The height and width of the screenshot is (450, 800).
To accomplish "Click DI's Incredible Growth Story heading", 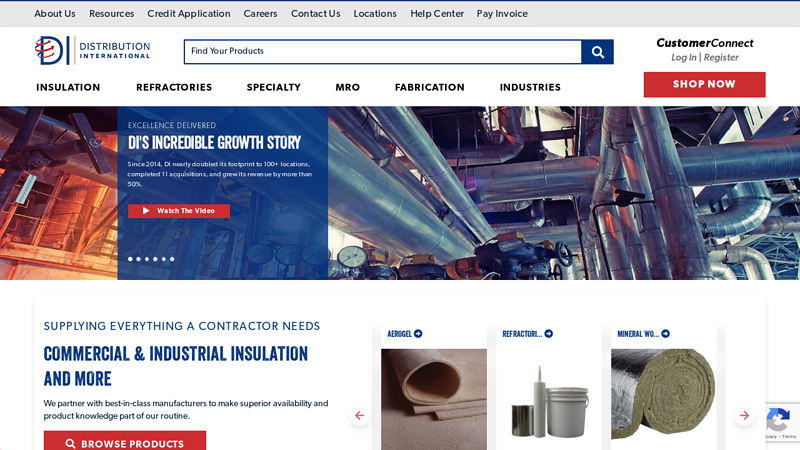I will tap(214, 143).
